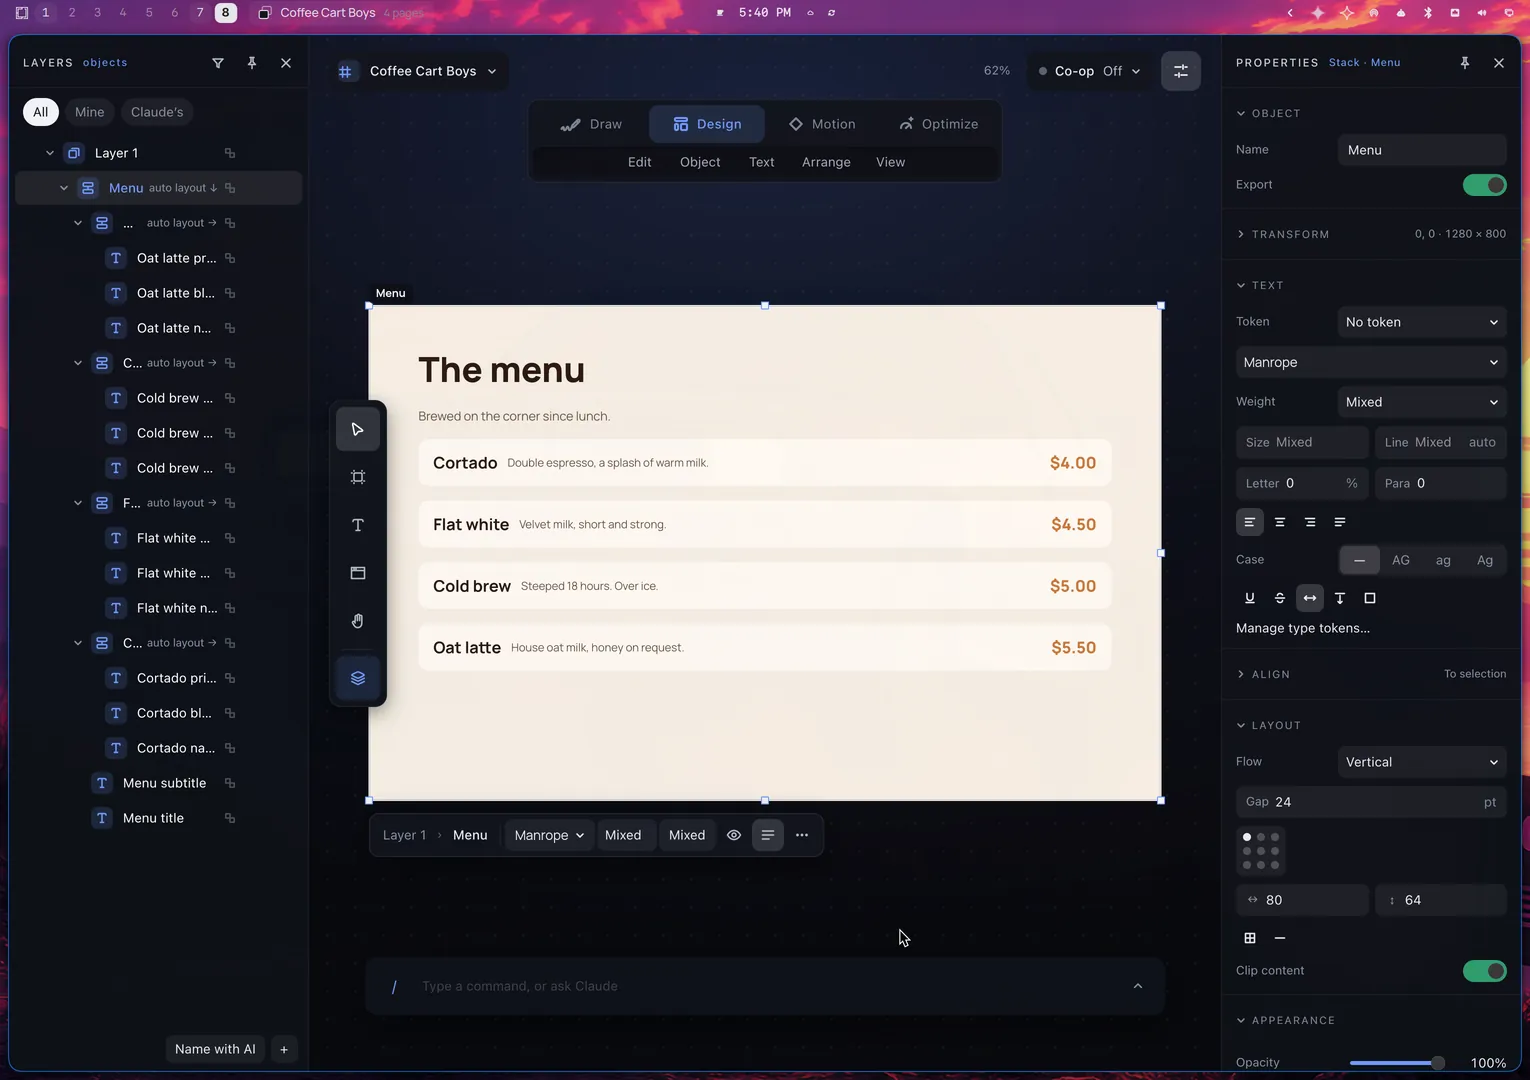
Task: Toggle the Export switch
Action: [1484, 185]
